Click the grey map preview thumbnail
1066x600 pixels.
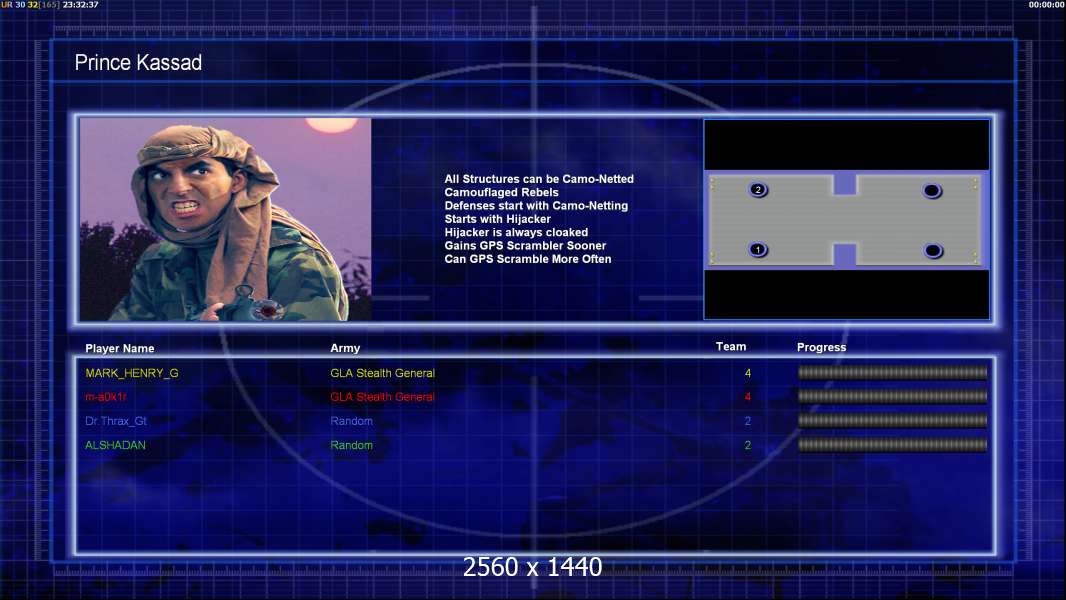(846, 219)
